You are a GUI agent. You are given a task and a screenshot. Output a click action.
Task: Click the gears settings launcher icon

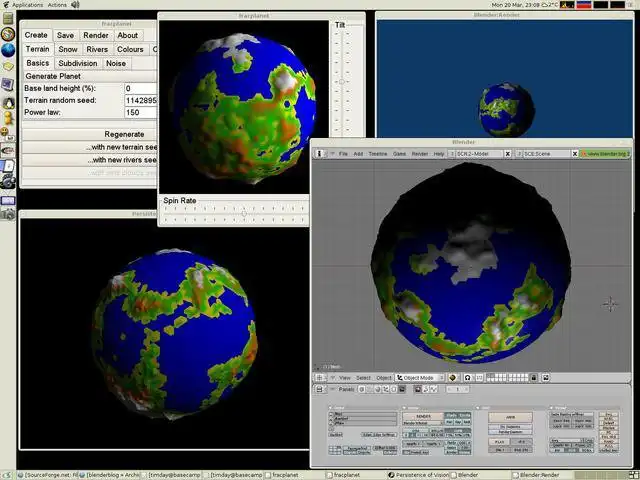point(8,181)
